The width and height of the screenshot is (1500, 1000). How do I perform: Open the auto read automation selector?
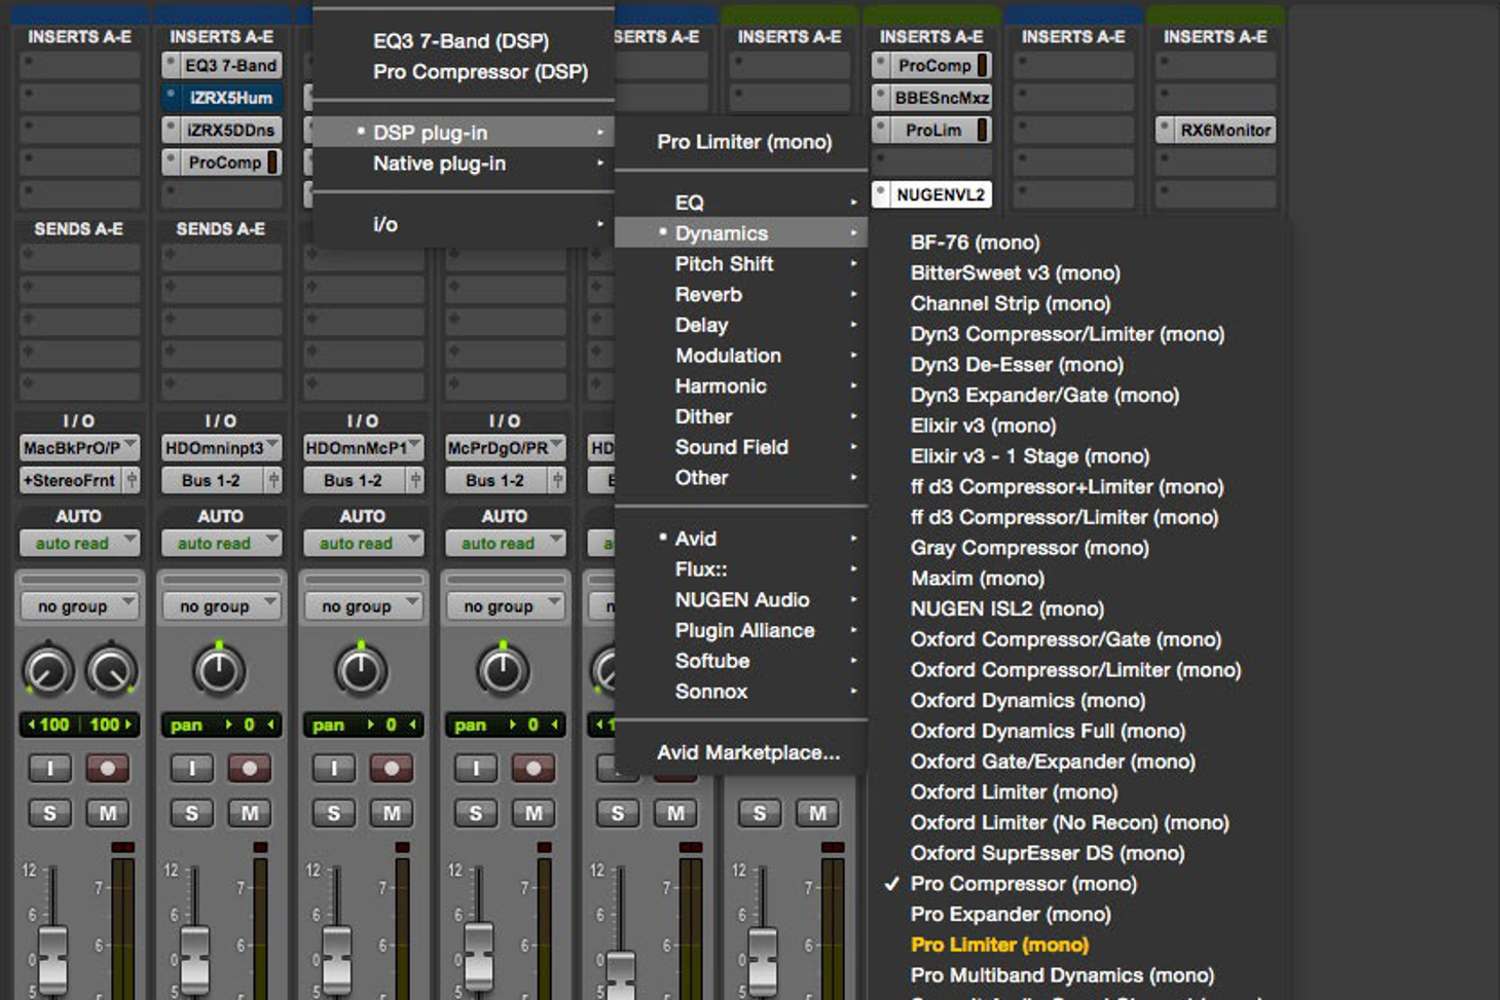pyautogui.click(x=80, y=543)
